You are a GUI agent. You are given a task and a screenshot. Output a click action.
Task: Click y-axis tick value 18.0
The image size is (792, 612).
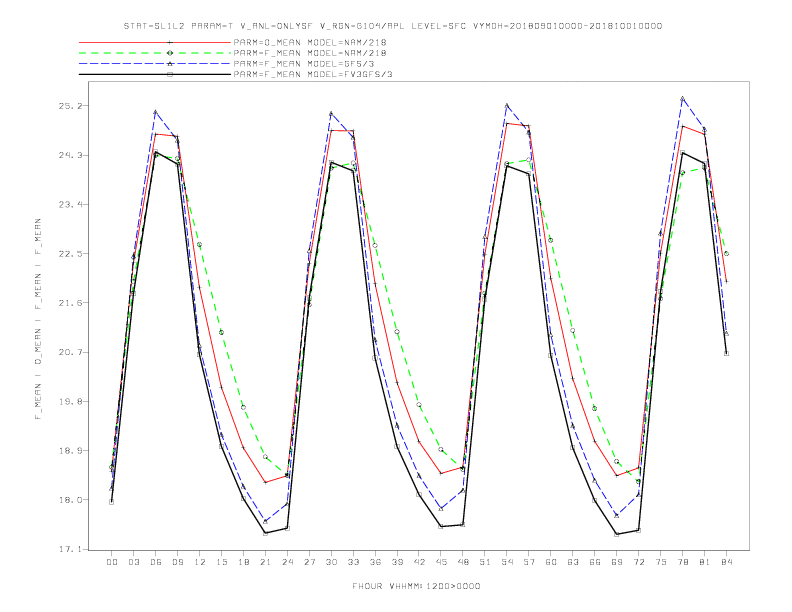(70, 500)
